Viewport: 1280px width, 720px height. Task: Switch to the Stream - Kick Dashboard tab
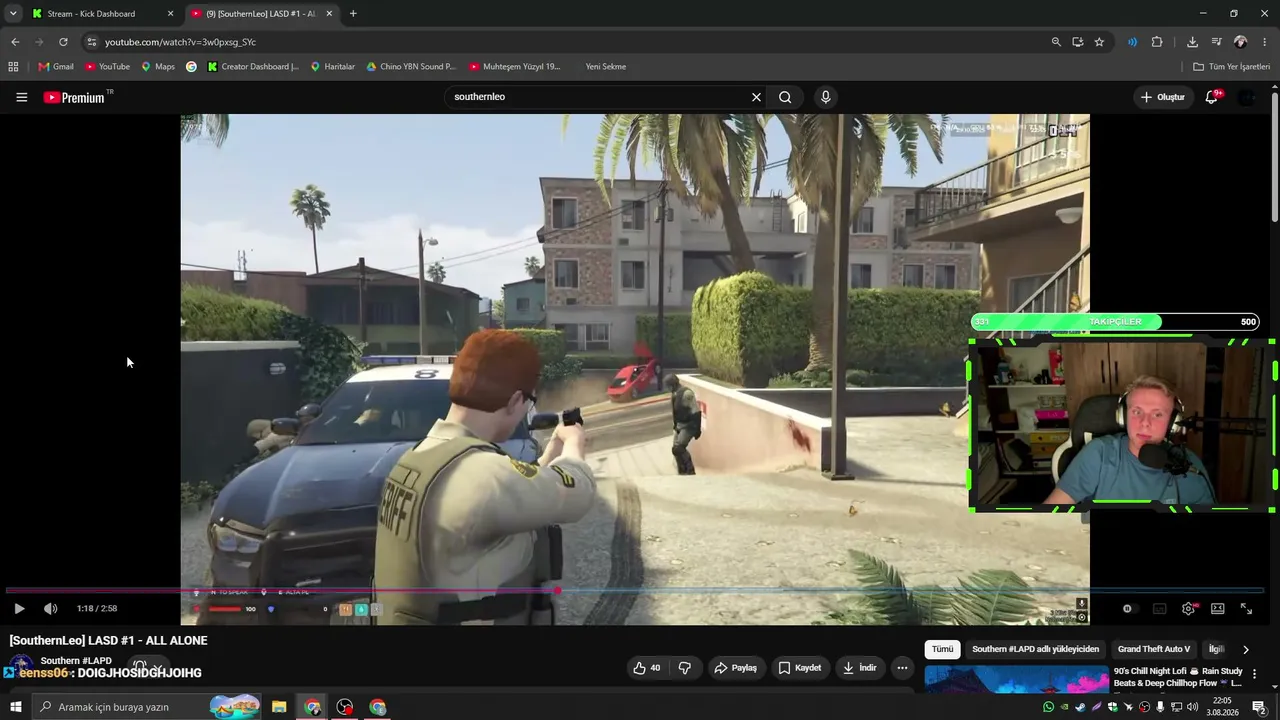tap(92, 14)
